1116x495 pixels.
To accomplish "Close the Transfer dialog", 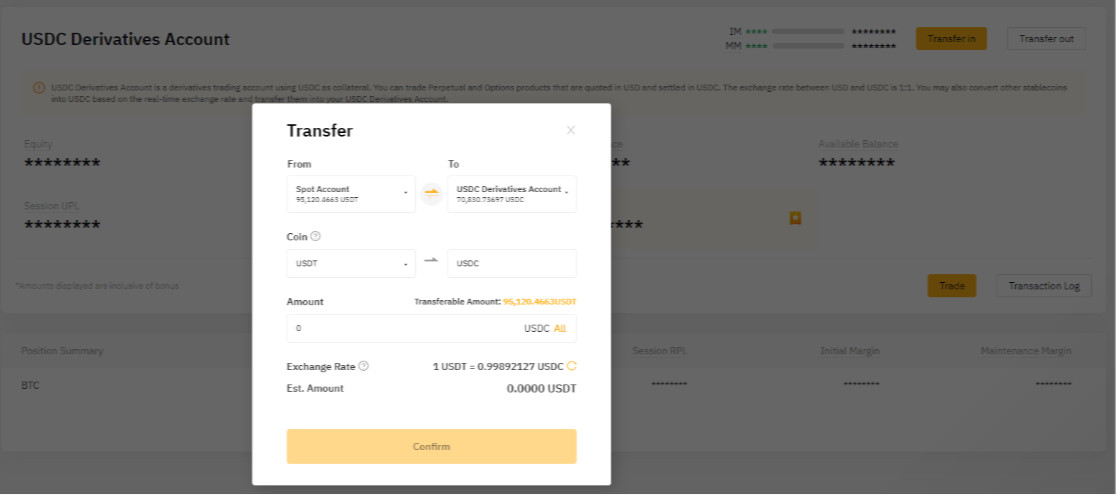I will [x=570, y=130].
